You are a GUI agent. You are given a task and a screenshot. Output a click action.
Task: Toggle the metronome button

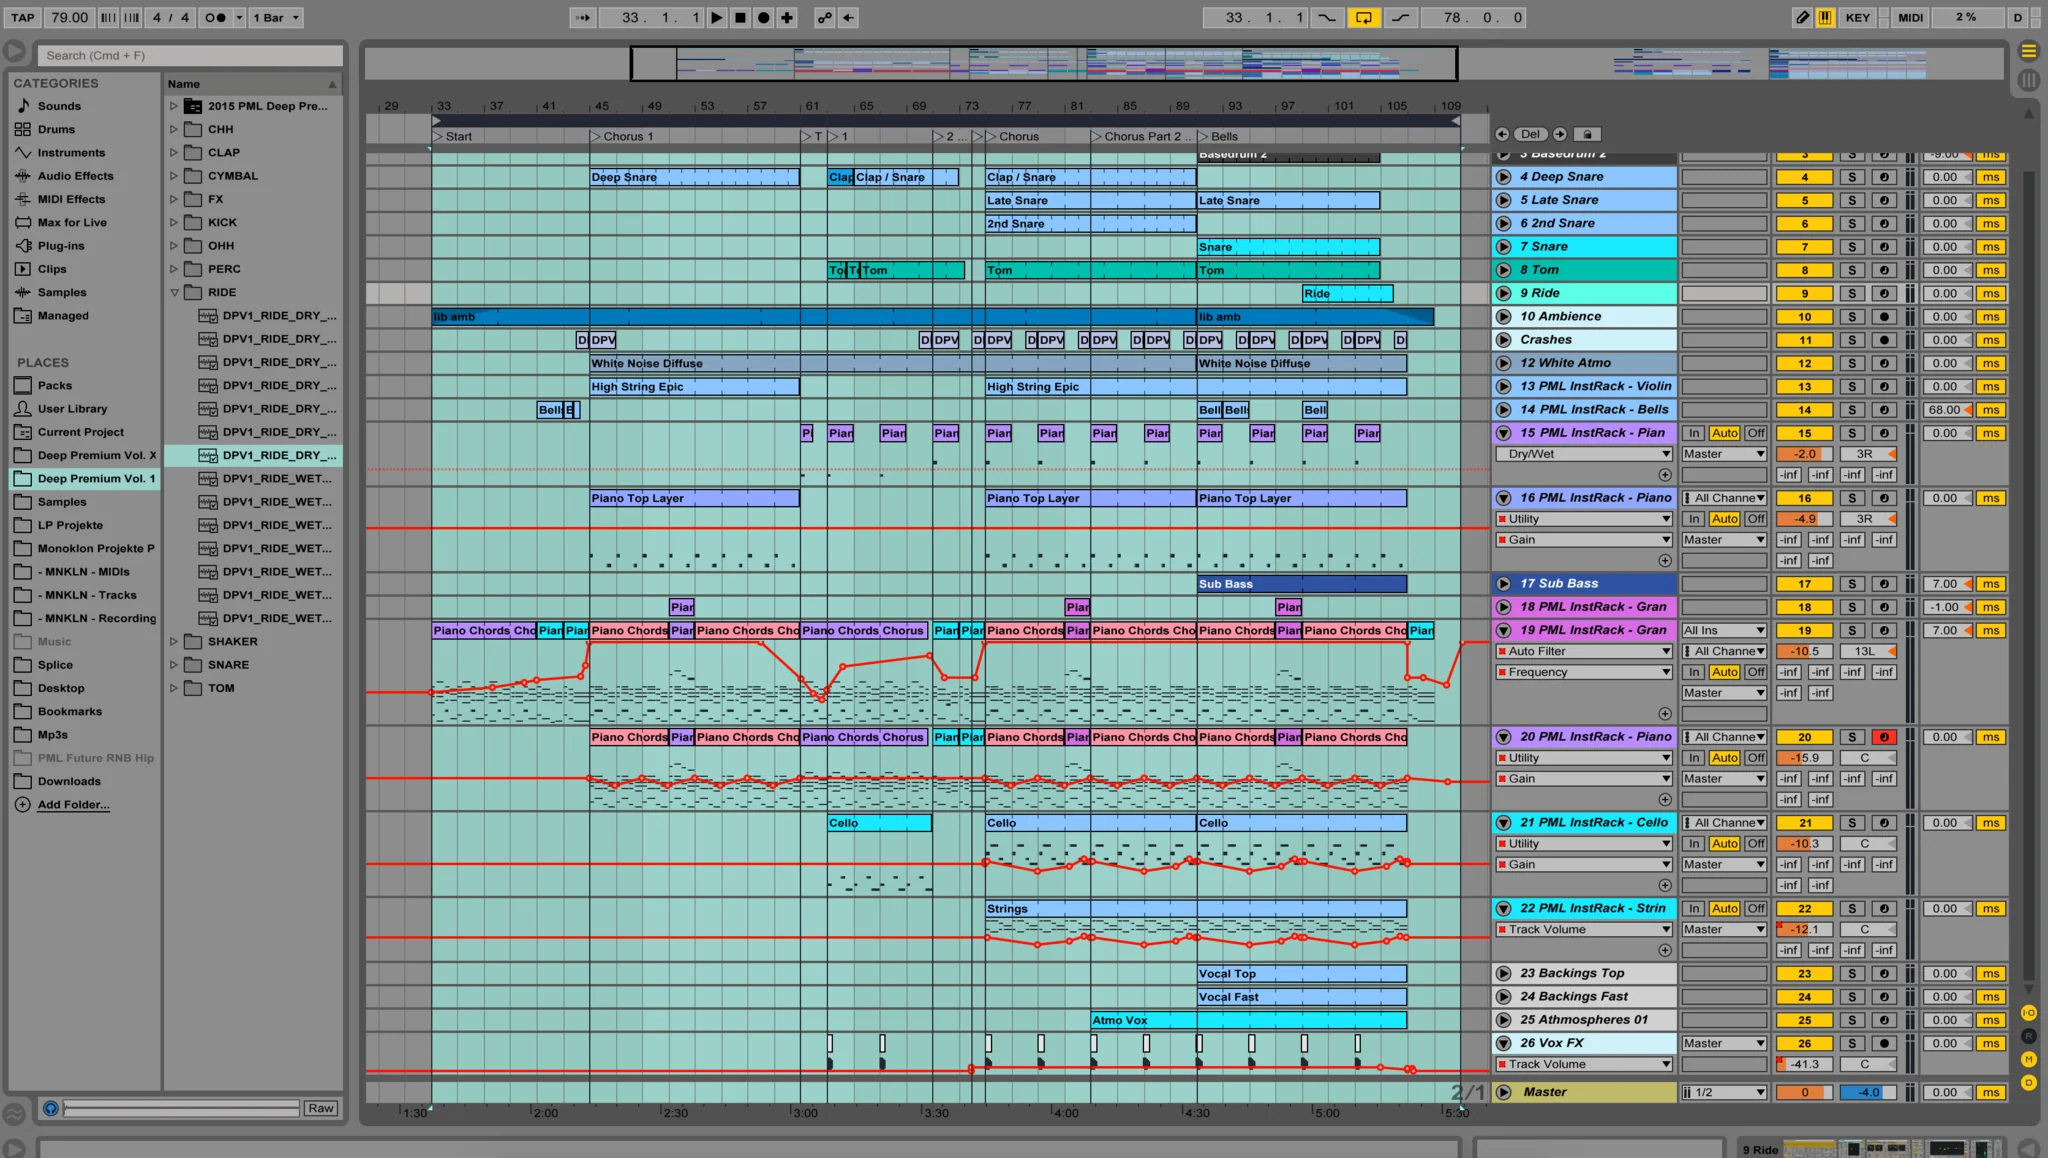[x=216, y=17]
